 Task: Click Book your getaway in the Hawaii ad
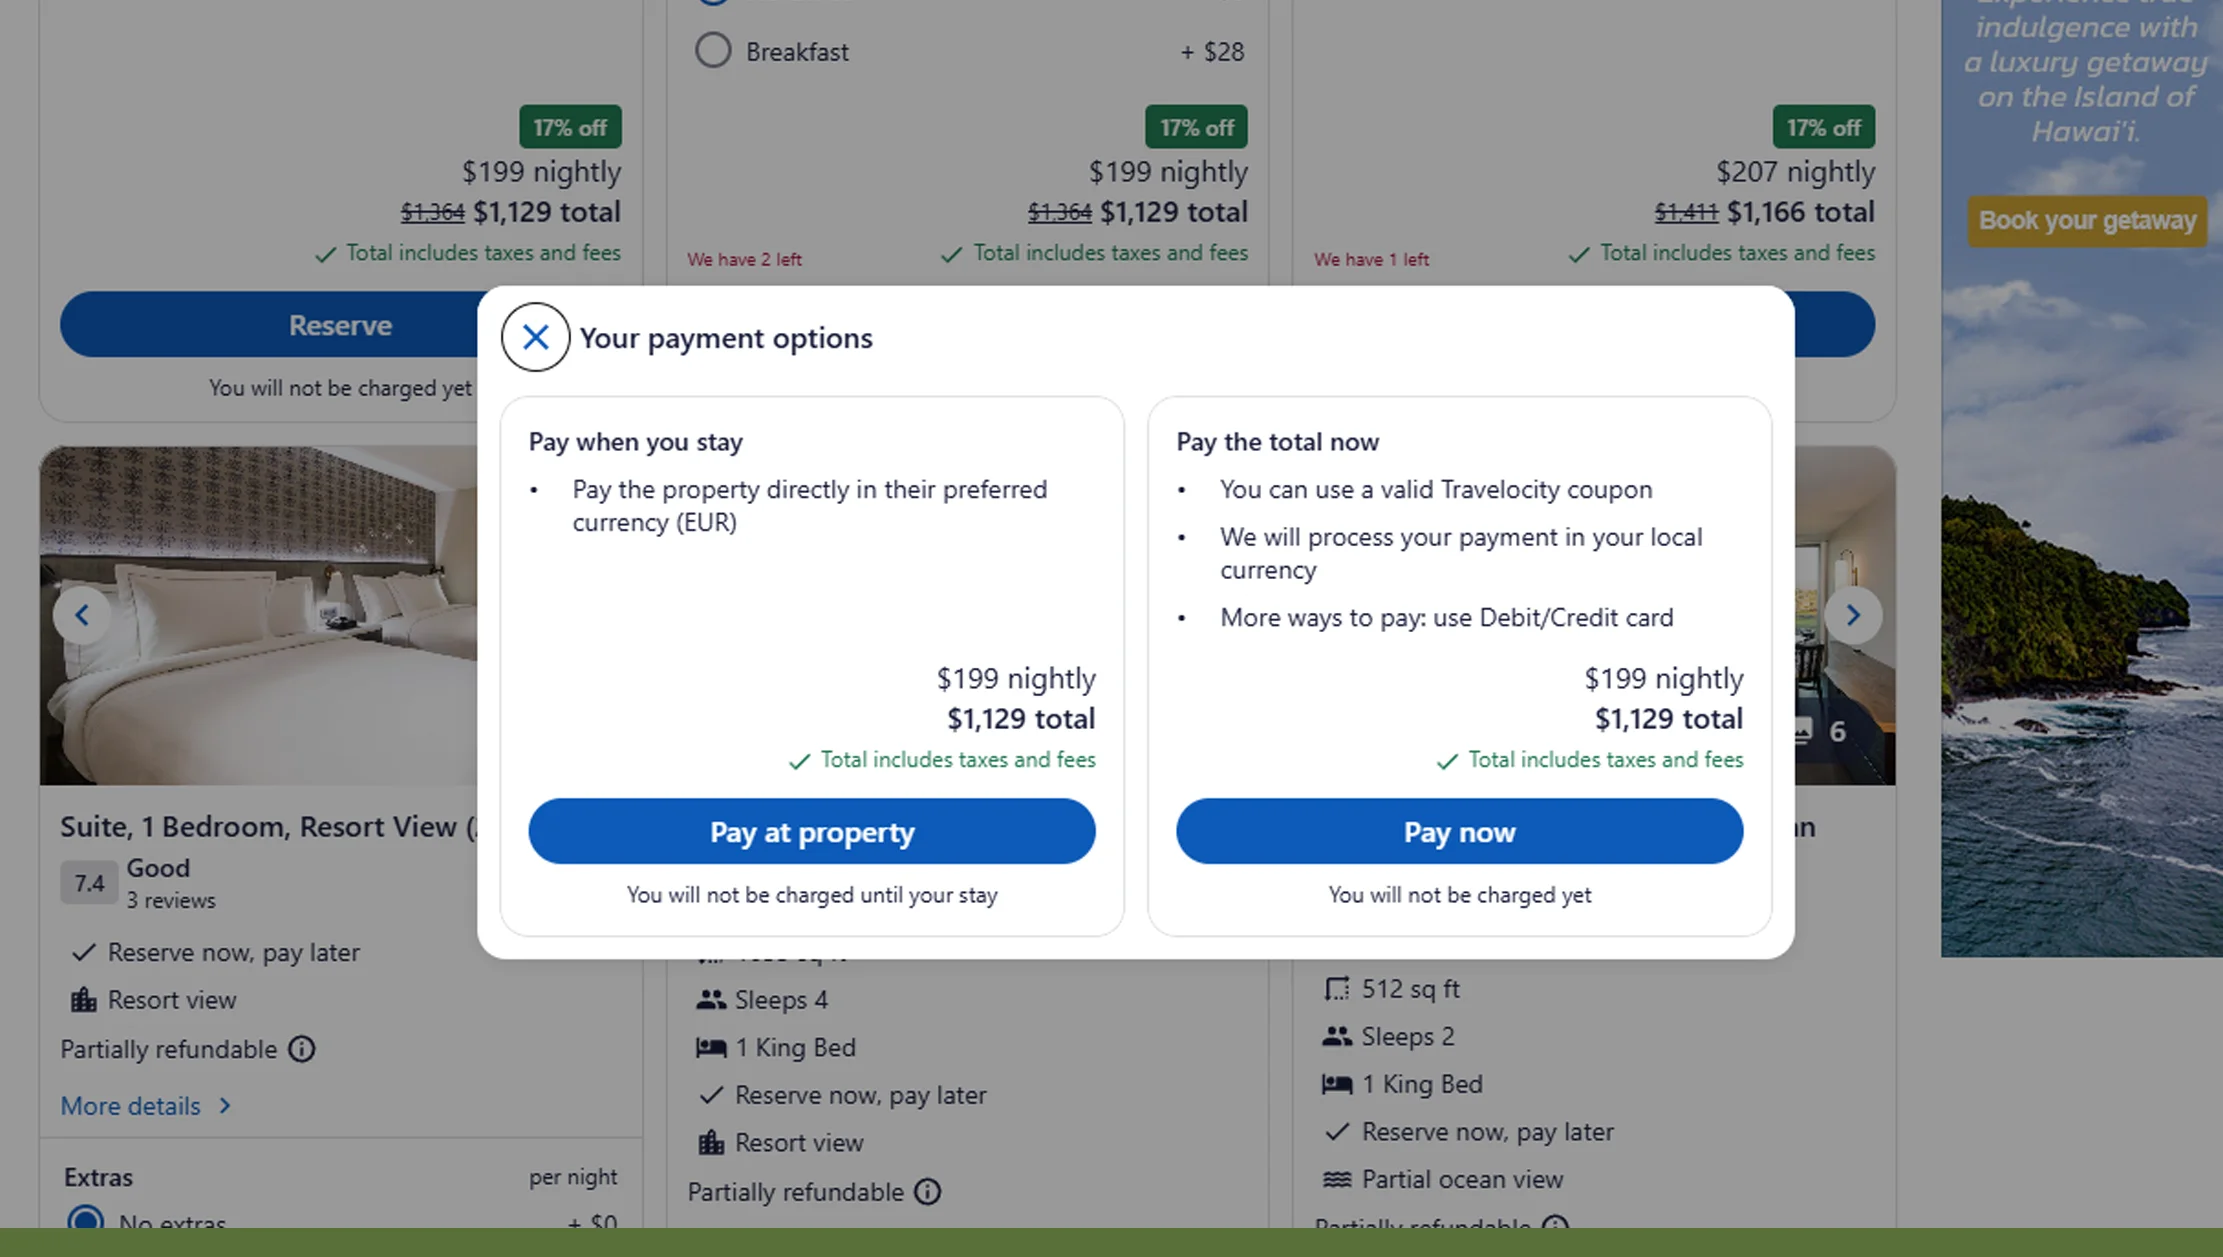click(x=2086, y=221)
